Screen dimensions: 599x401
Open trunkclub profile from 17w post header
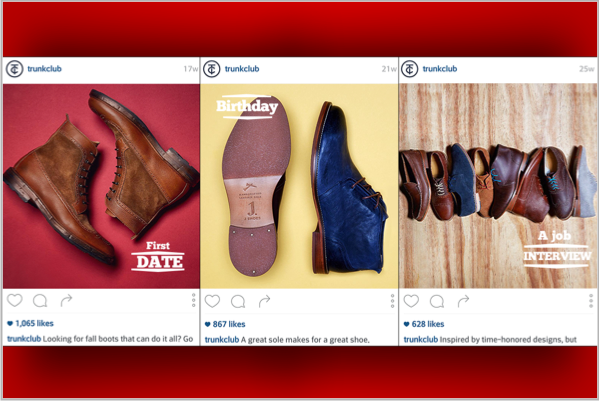tap(44, 69)
